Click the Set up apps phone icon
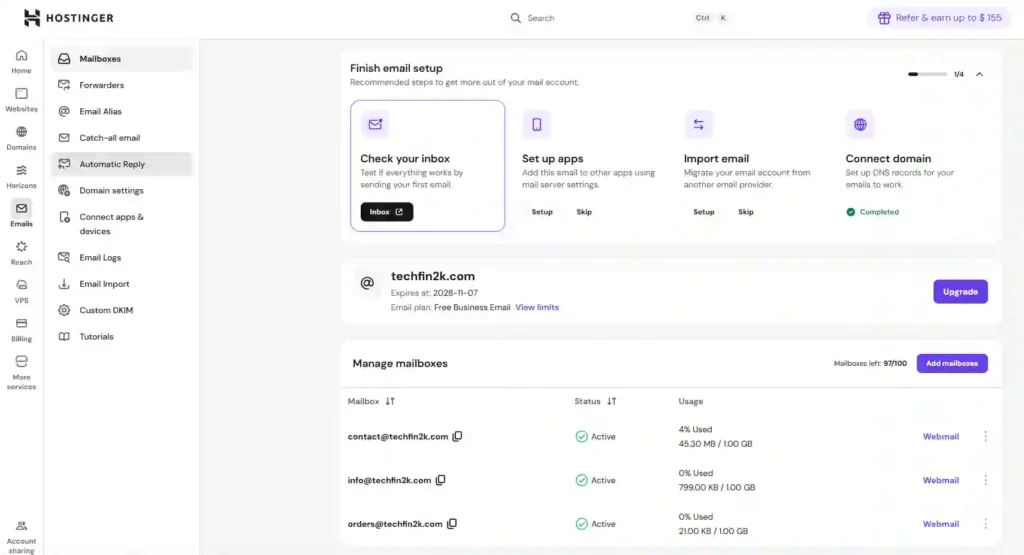1024x555 pixels. (537, 124)
